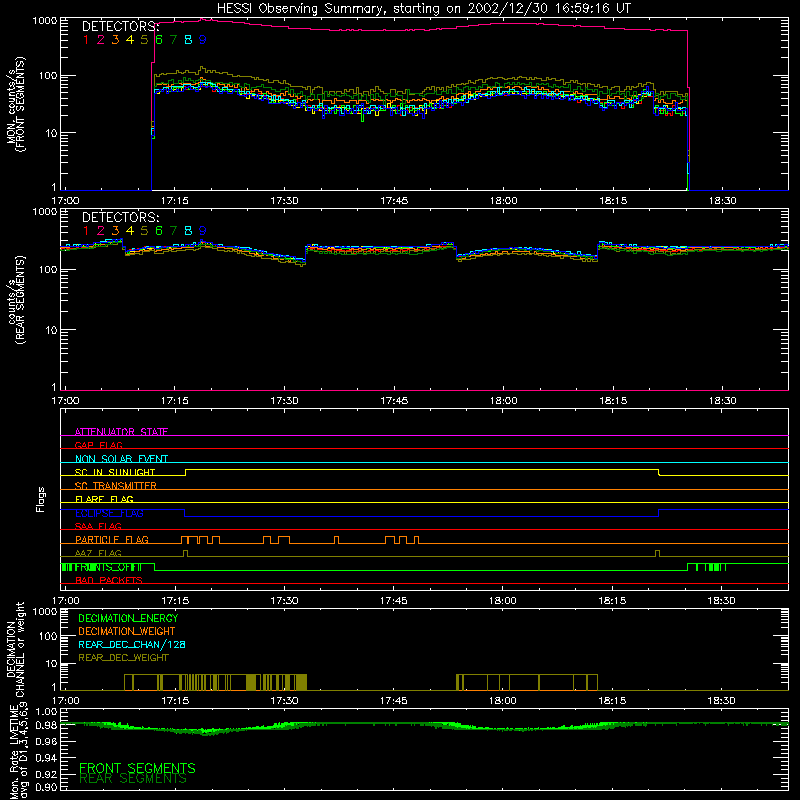The image size is (800, 800).
Task: Click the Mon. Rate LIVETIME axis title
Action: pos(18,751)
